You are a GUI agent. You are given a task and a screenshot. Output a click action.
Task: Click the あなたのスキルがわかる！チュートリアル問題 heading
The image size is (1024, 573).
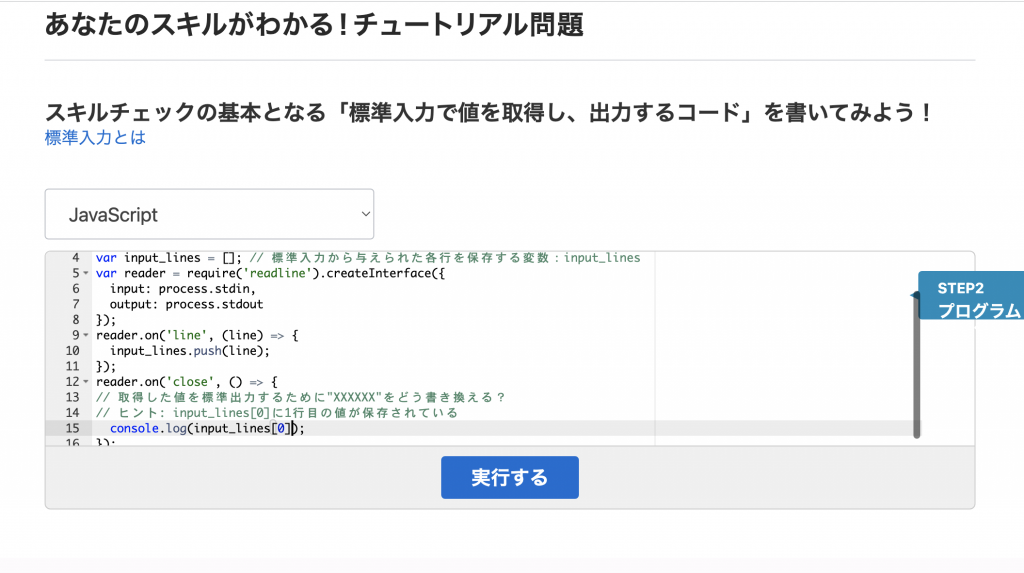click(314, 25)
